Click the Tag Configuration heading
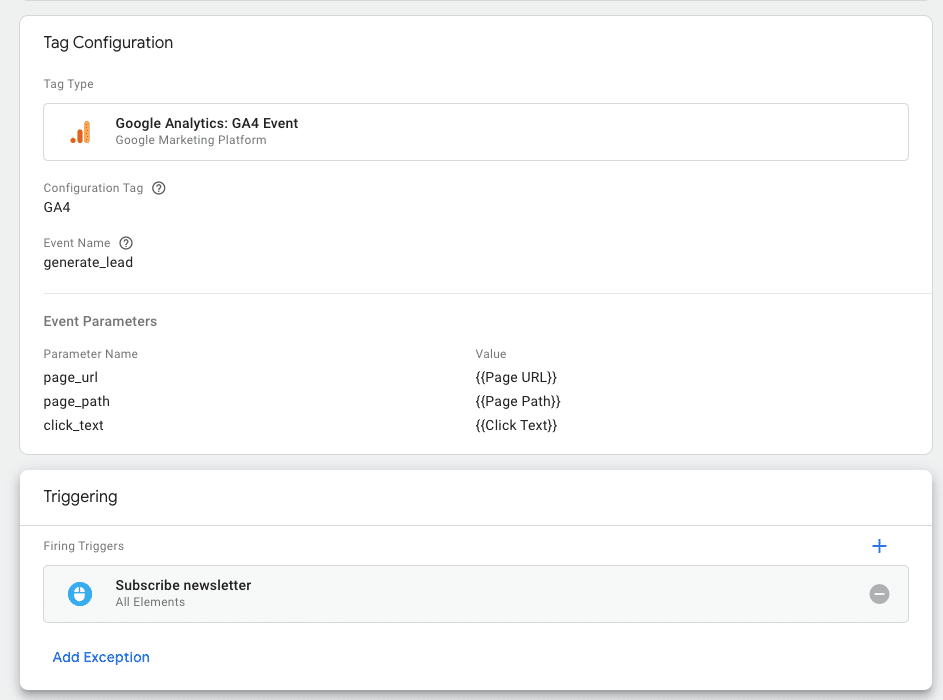Screen dimensions: 943x700 [x=108, y=43]
